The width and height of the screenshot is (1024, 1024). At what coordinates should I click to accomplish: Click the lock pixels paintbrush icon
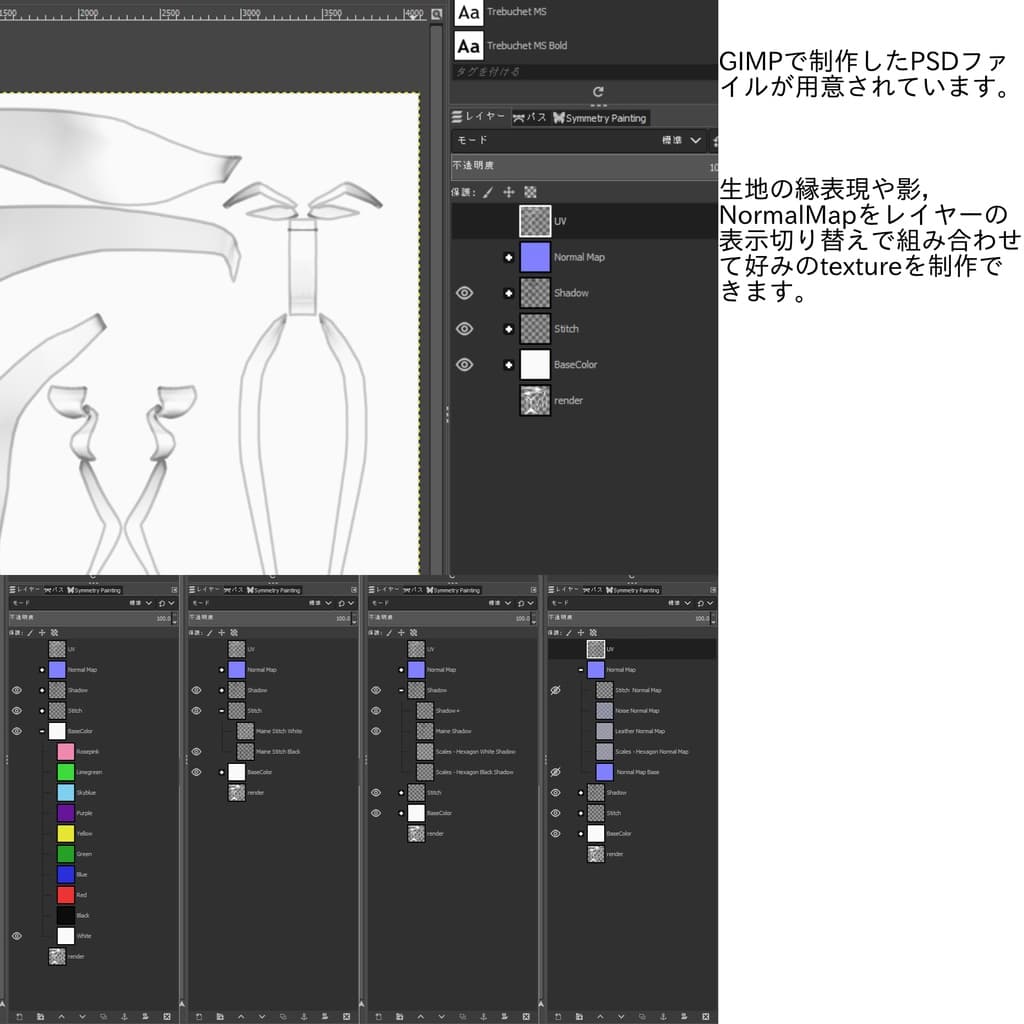point(489,190)
